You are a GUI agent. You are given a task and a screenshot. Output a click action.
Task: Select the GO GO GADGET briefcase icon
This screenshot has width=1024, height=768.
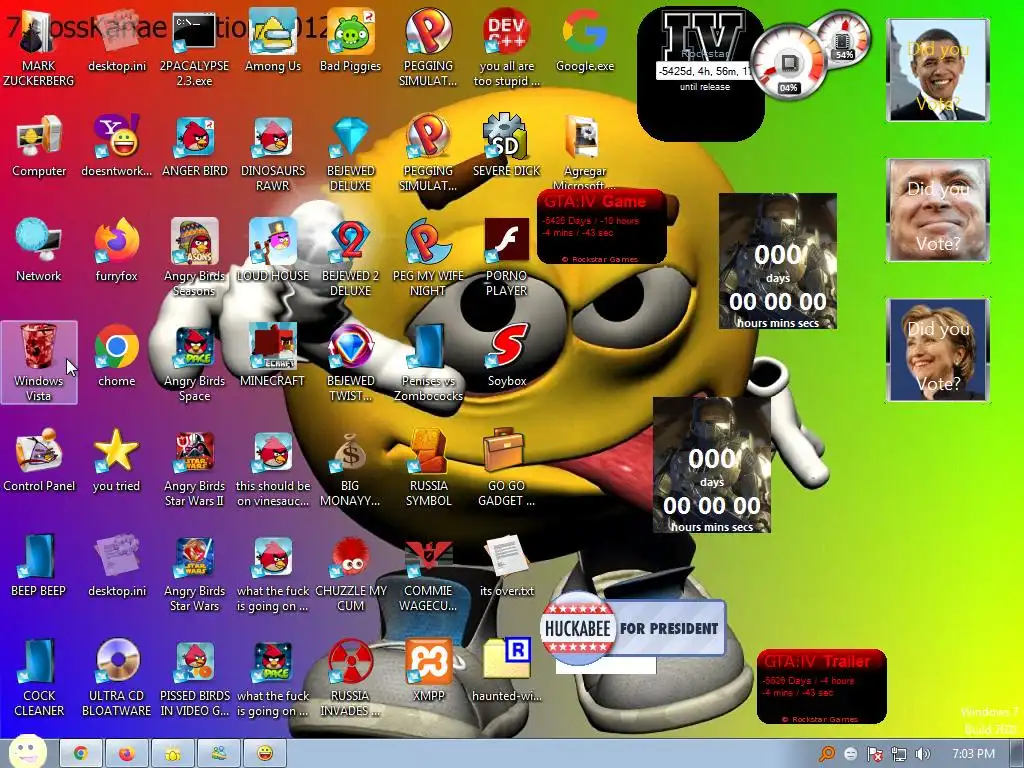(x=507, y=468)
